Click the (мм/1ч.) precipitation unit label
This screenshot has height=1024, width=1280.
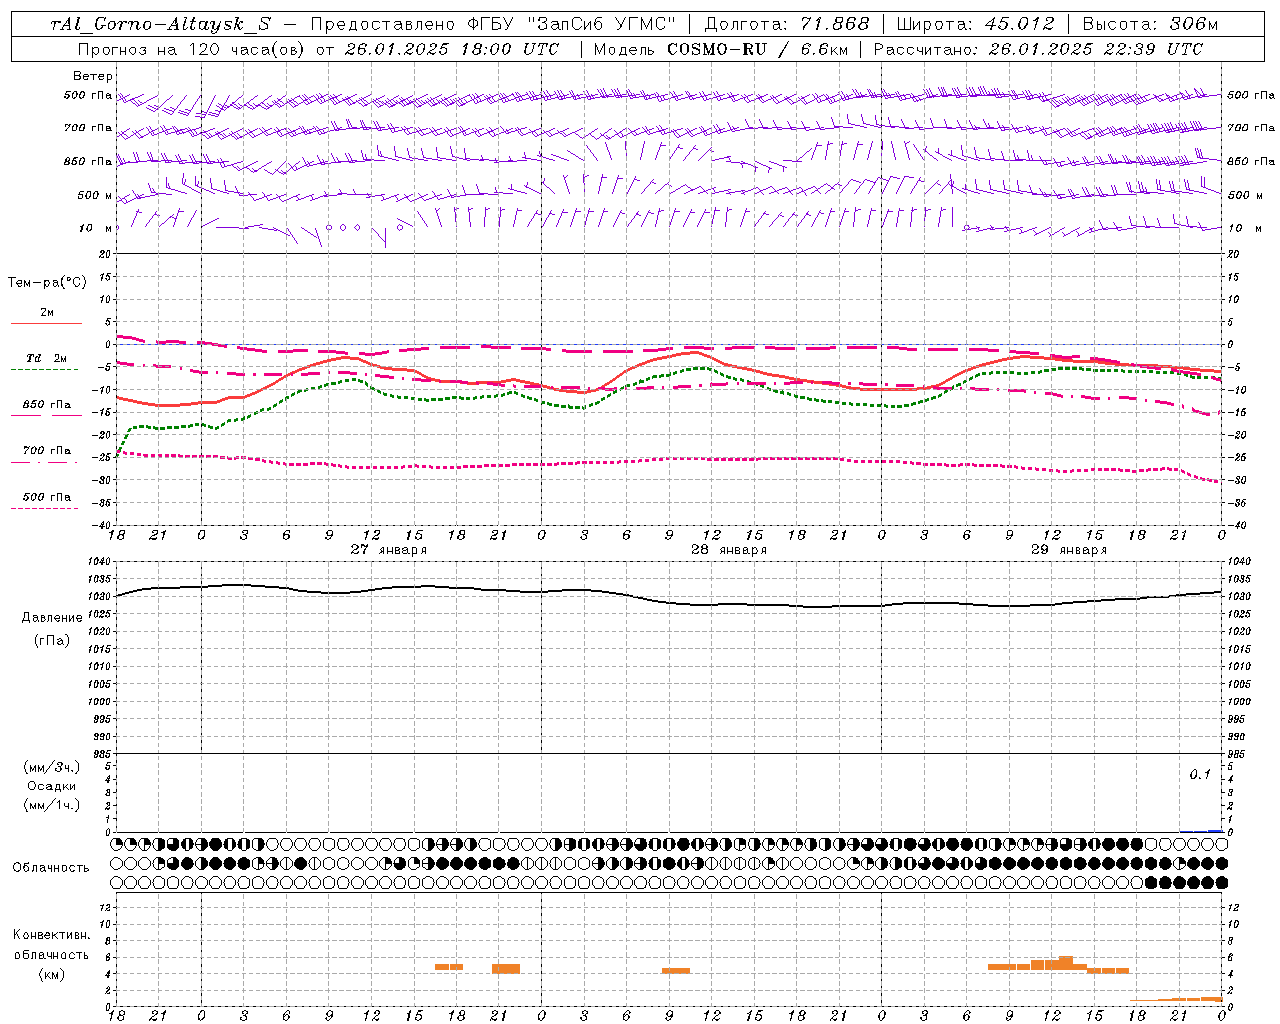[x=52, y=805]
